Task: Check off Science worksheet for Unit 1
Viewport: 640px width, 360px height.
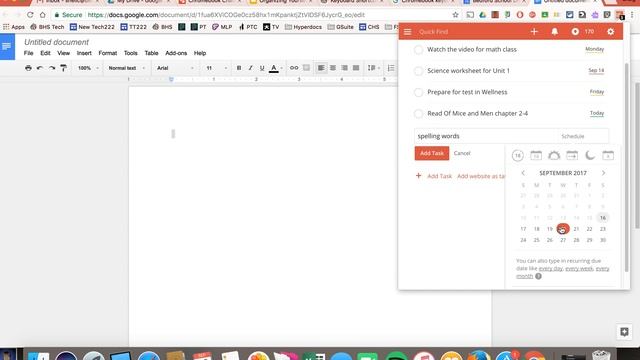Action: (x=418, y=71)
